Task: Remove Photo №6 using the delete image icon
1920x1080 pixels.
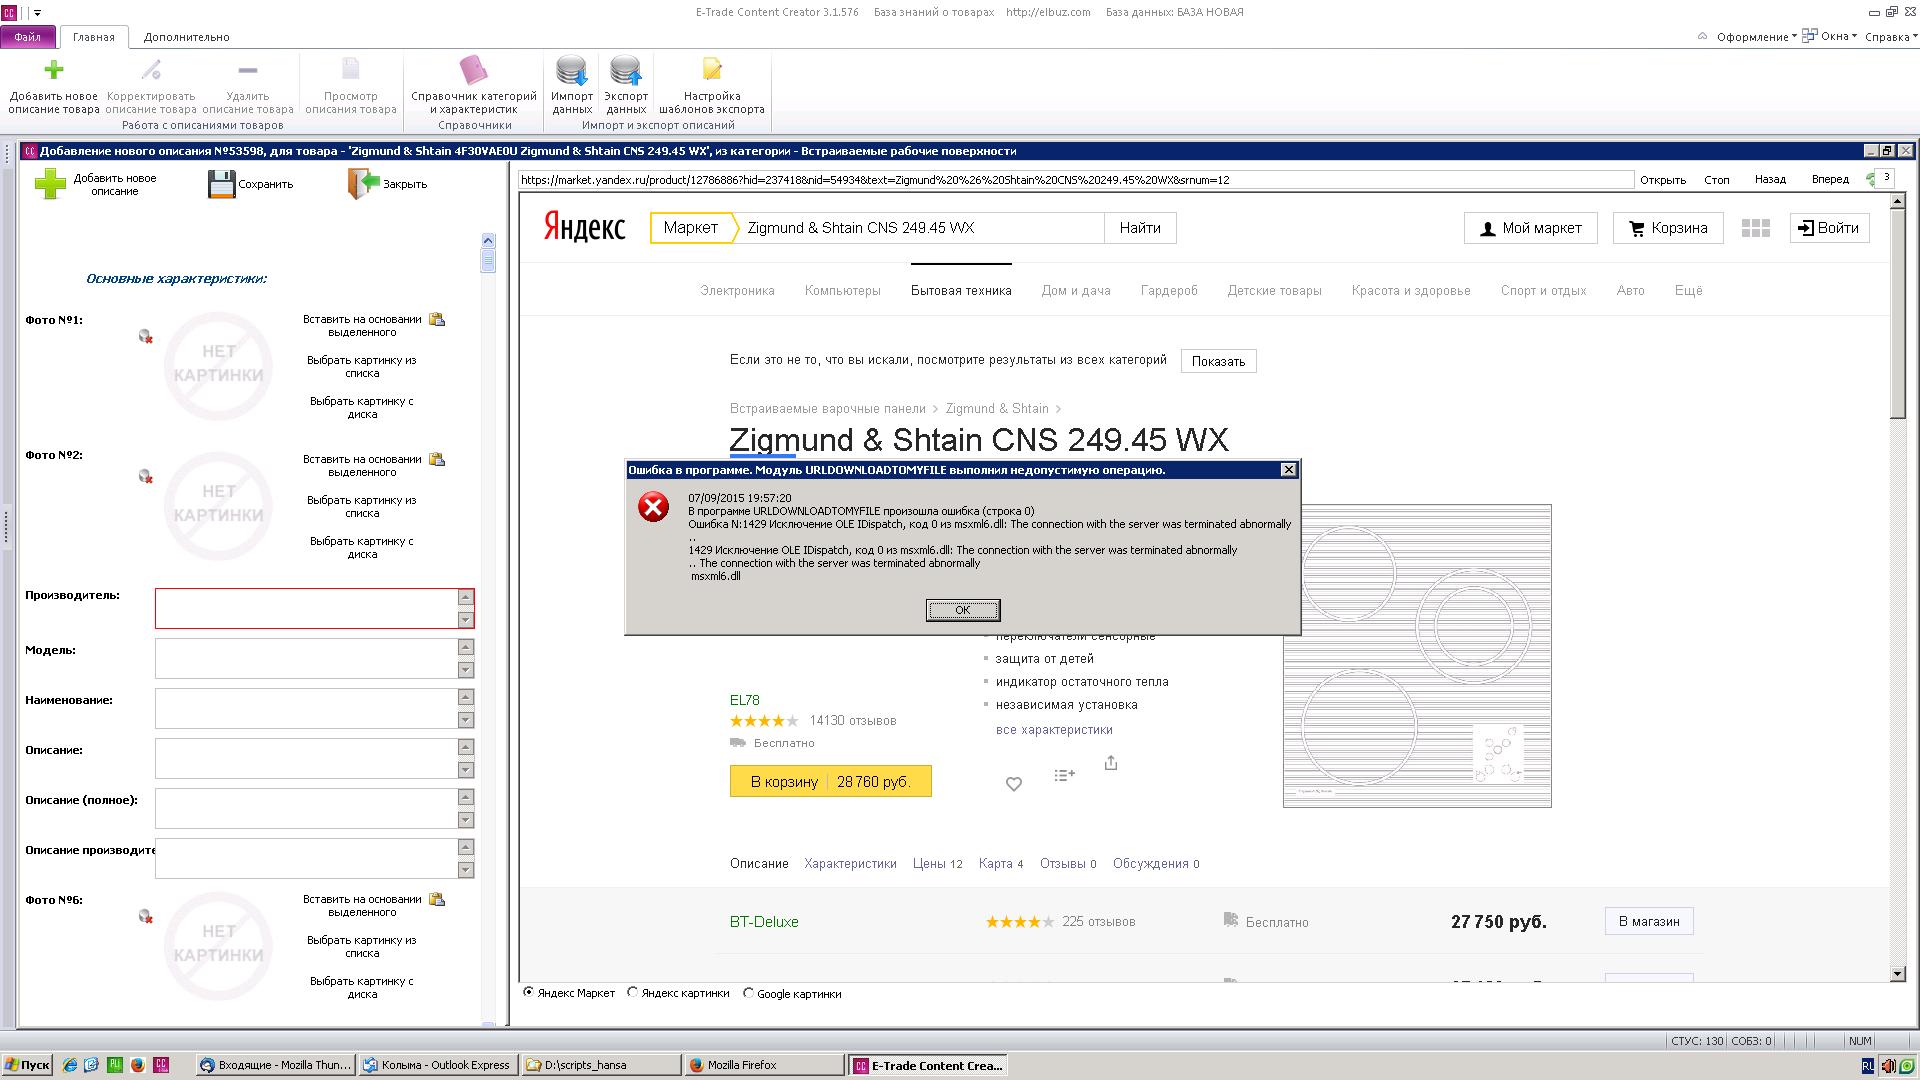Action: 146,917
